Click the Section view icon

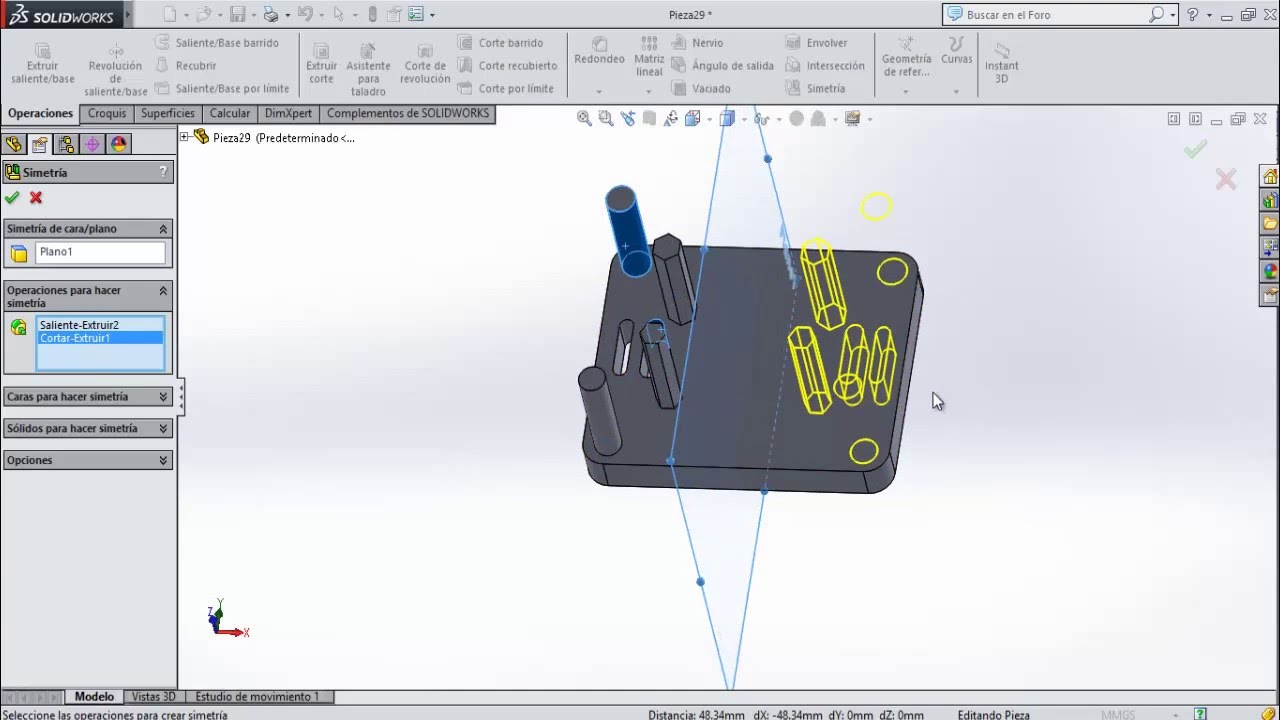coord(650,118)
